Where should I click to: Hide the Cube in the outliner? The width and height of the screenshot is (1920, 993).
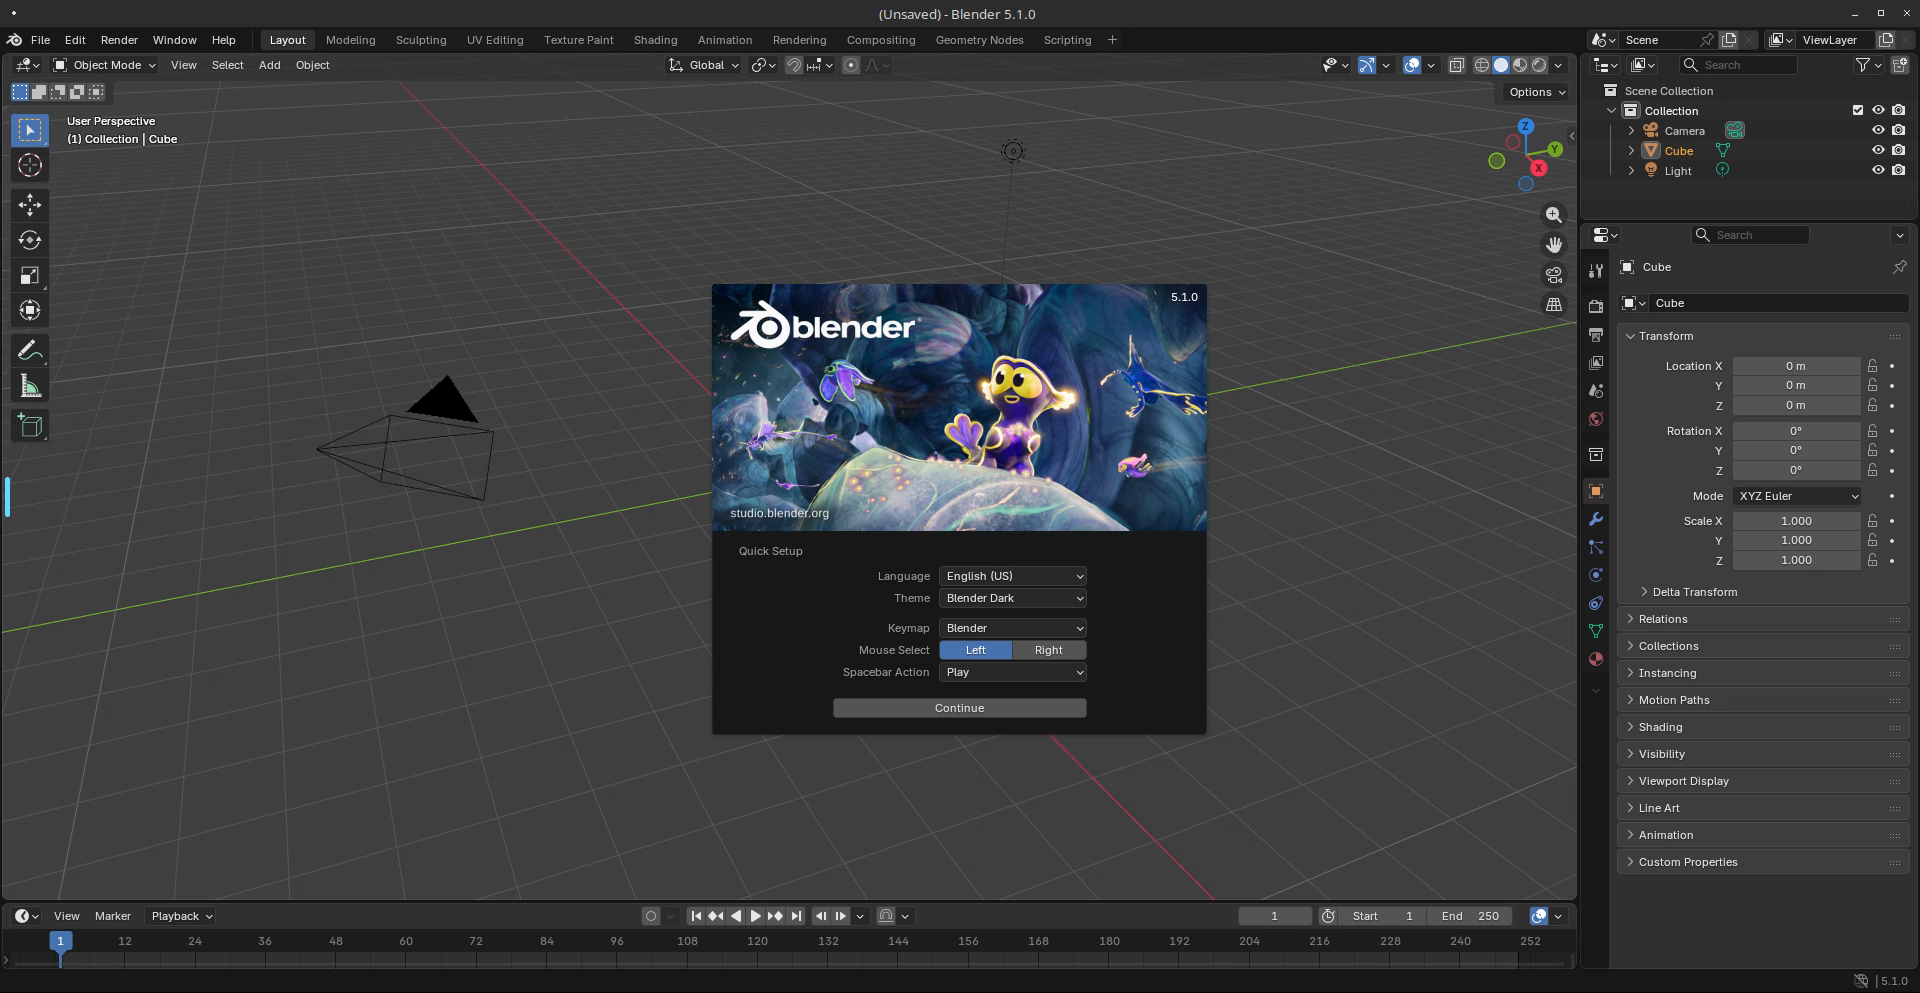tap(1877, 151)
